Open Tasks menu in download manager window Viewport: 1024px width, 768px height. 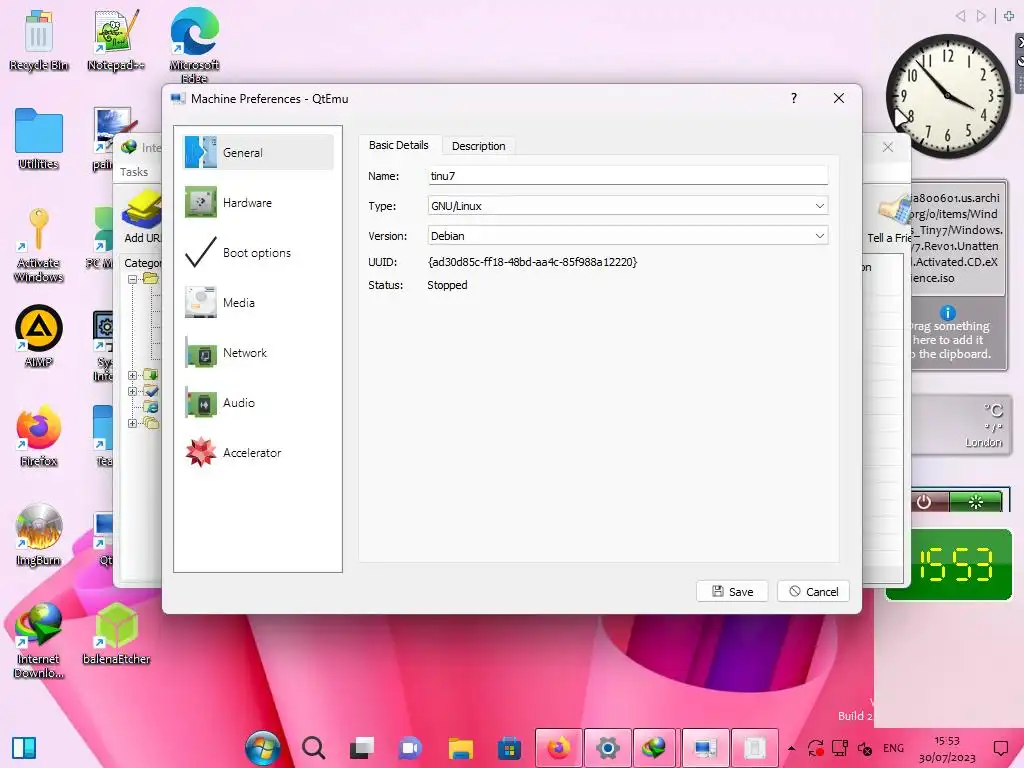point(134,172)
